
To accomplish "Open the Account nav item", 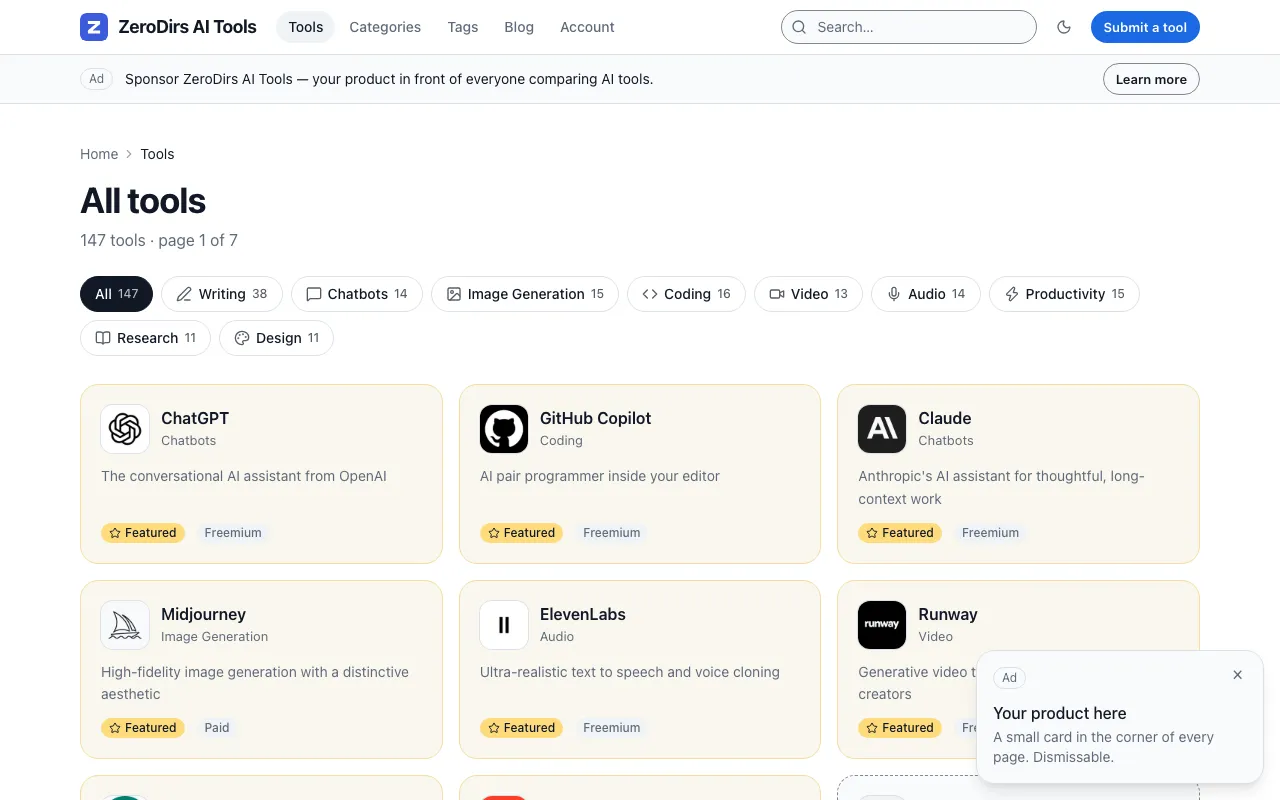I will (x=587, y=27).
